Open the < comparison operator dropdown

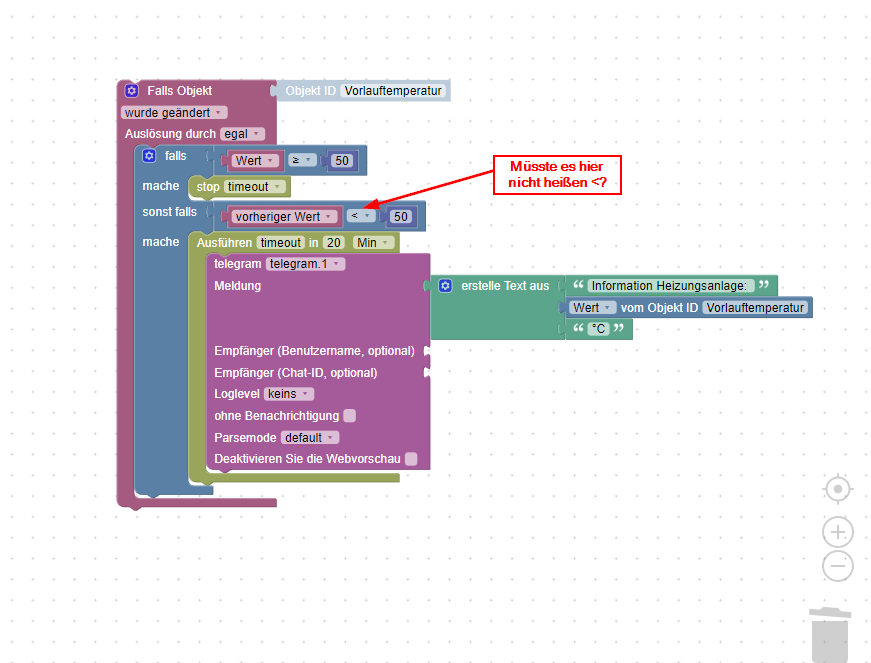pyautogui.click(x=361, y=215)
